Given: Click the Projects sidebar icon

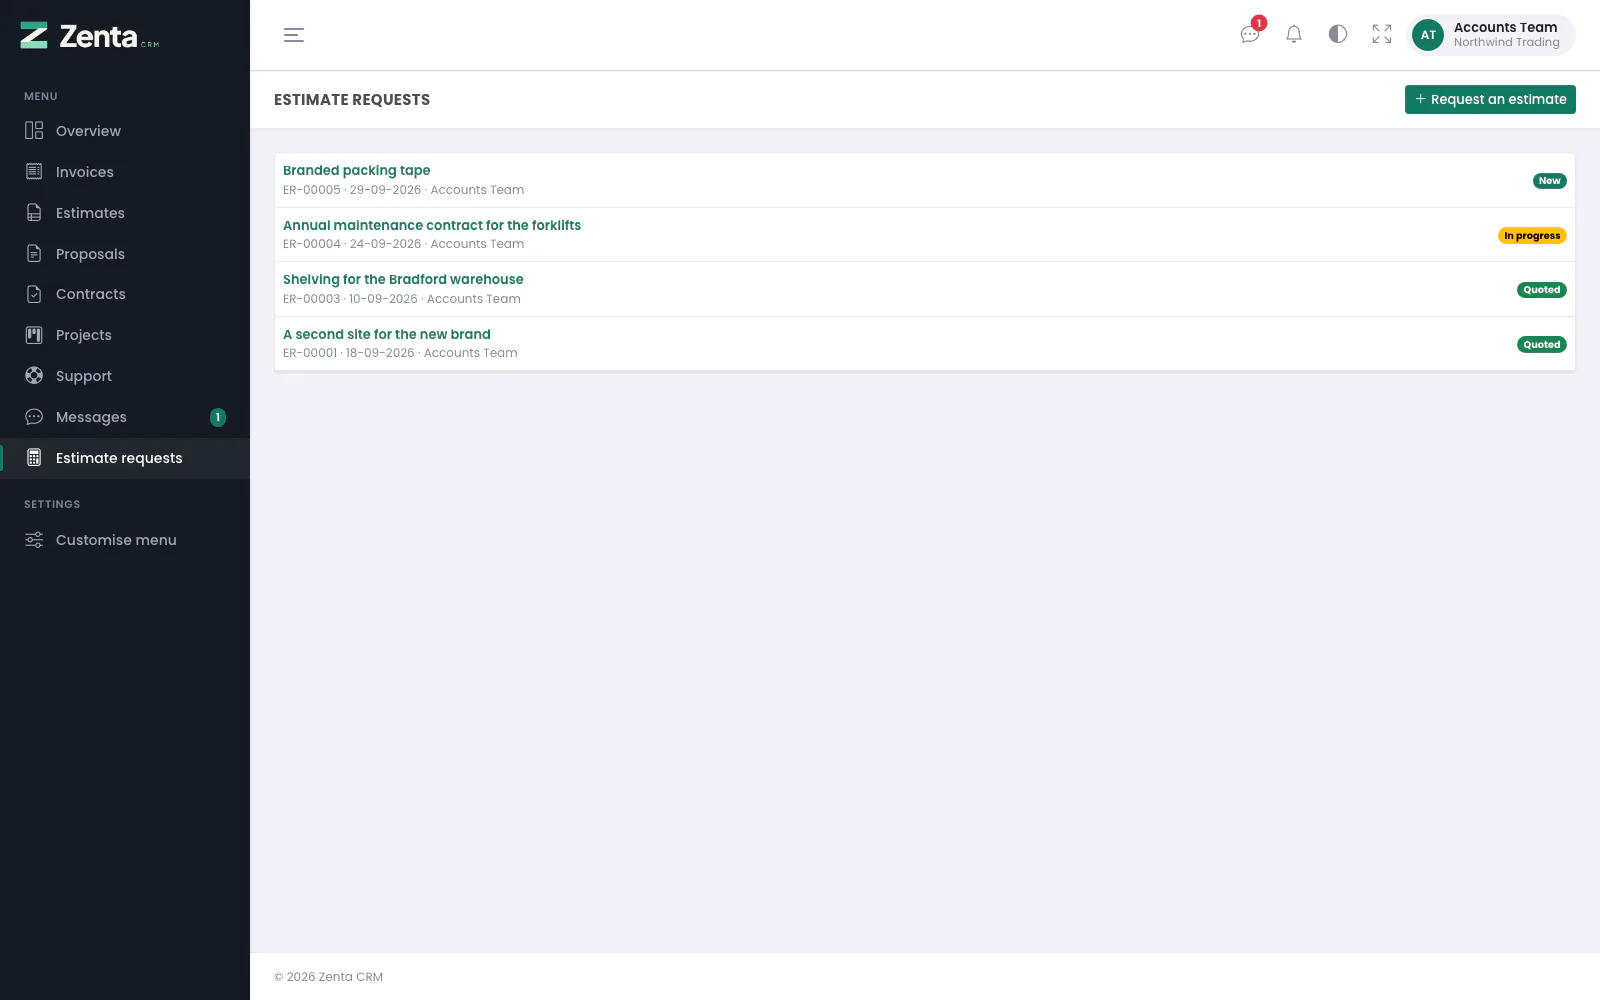Looking at the screenshot, I should (x=34, y=335).
